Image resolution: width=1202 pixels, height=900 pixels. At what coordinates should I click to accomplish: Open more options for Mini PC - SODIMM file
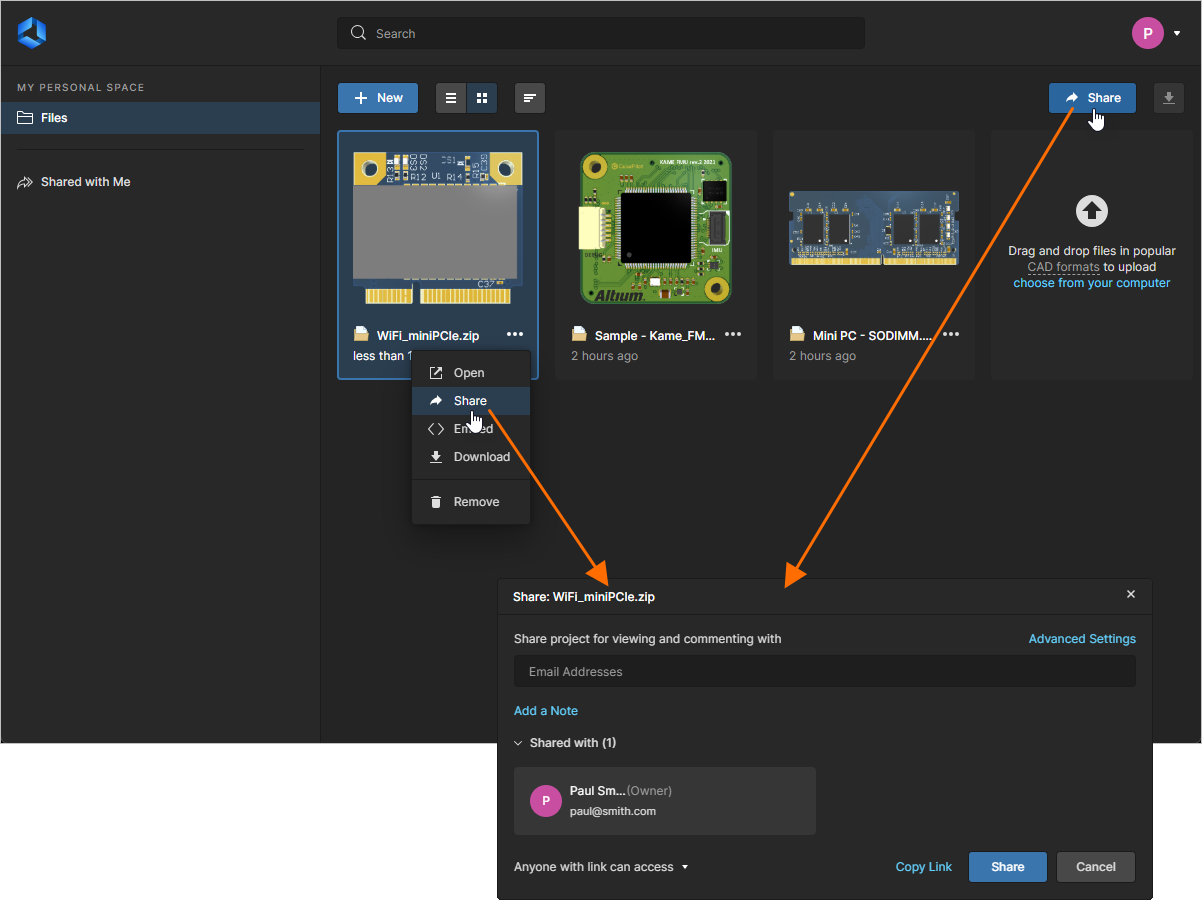coord(950,333)
